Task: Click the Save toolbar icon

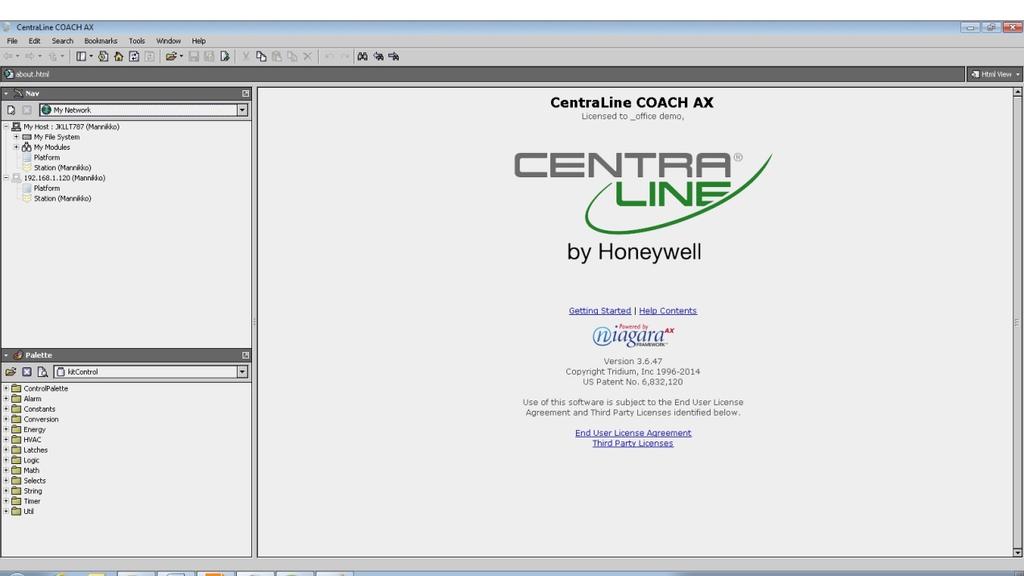Action: coord(193,57)
